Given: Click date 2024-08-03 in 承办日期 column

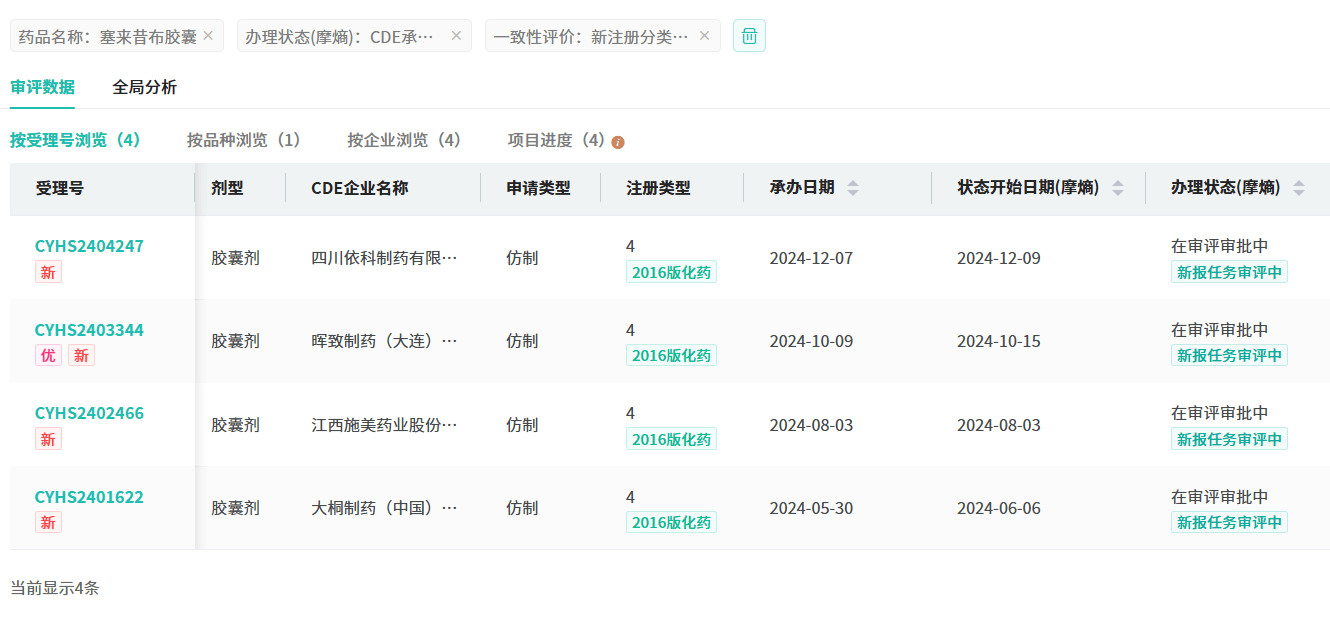Looking at the screenshot, I should click(811, 425).
